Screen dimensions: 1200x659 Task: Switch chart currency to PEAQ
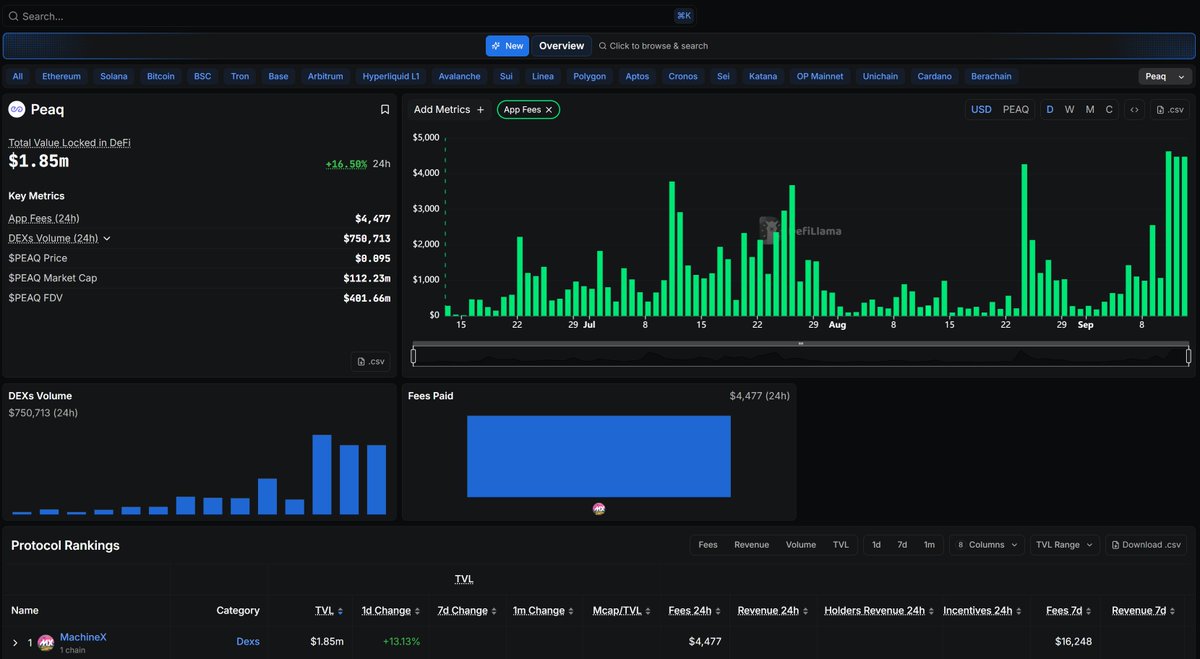tap(1016, 110)
